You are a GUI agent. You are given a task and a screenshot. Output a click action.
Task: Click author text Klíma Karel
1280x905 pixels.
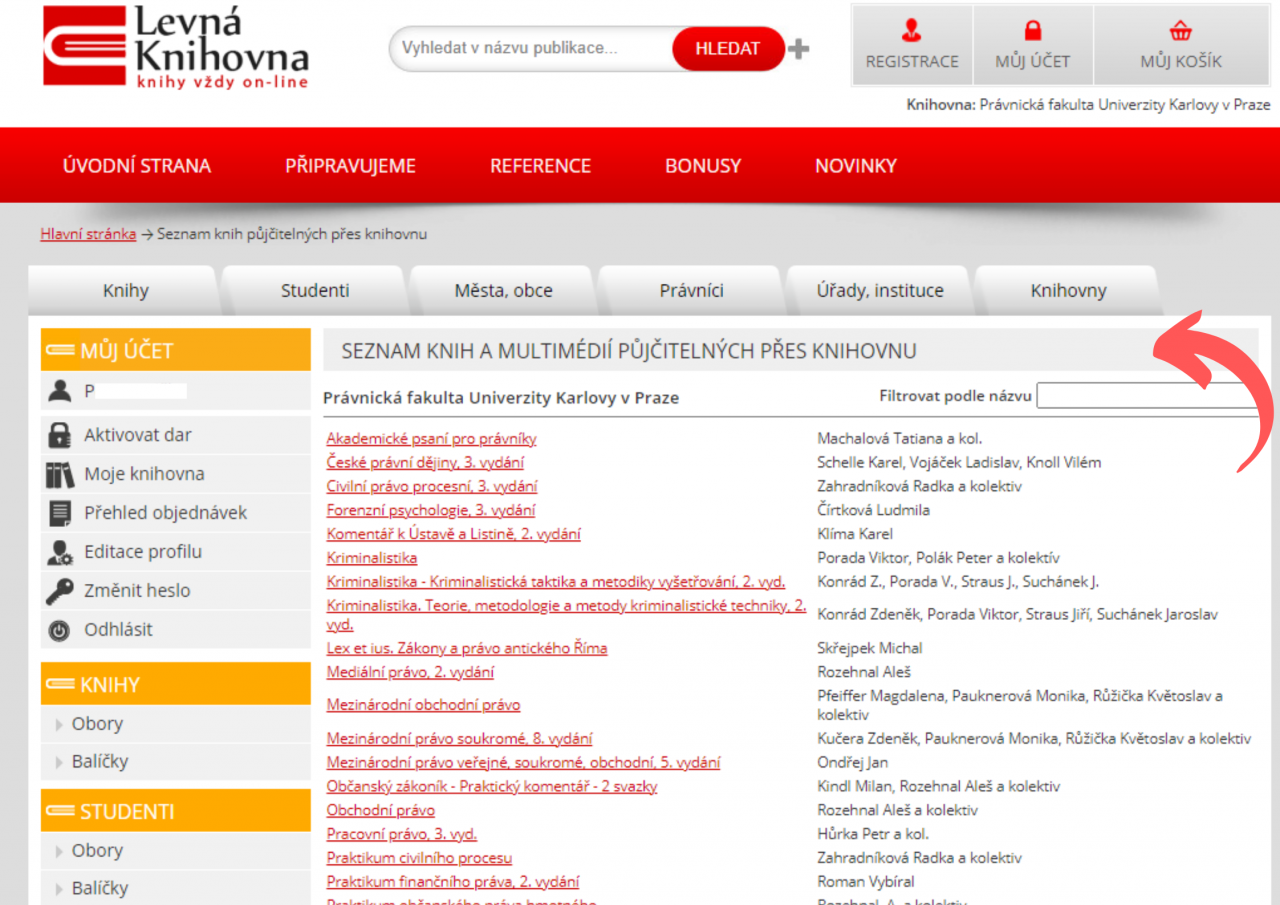(855, 534)
